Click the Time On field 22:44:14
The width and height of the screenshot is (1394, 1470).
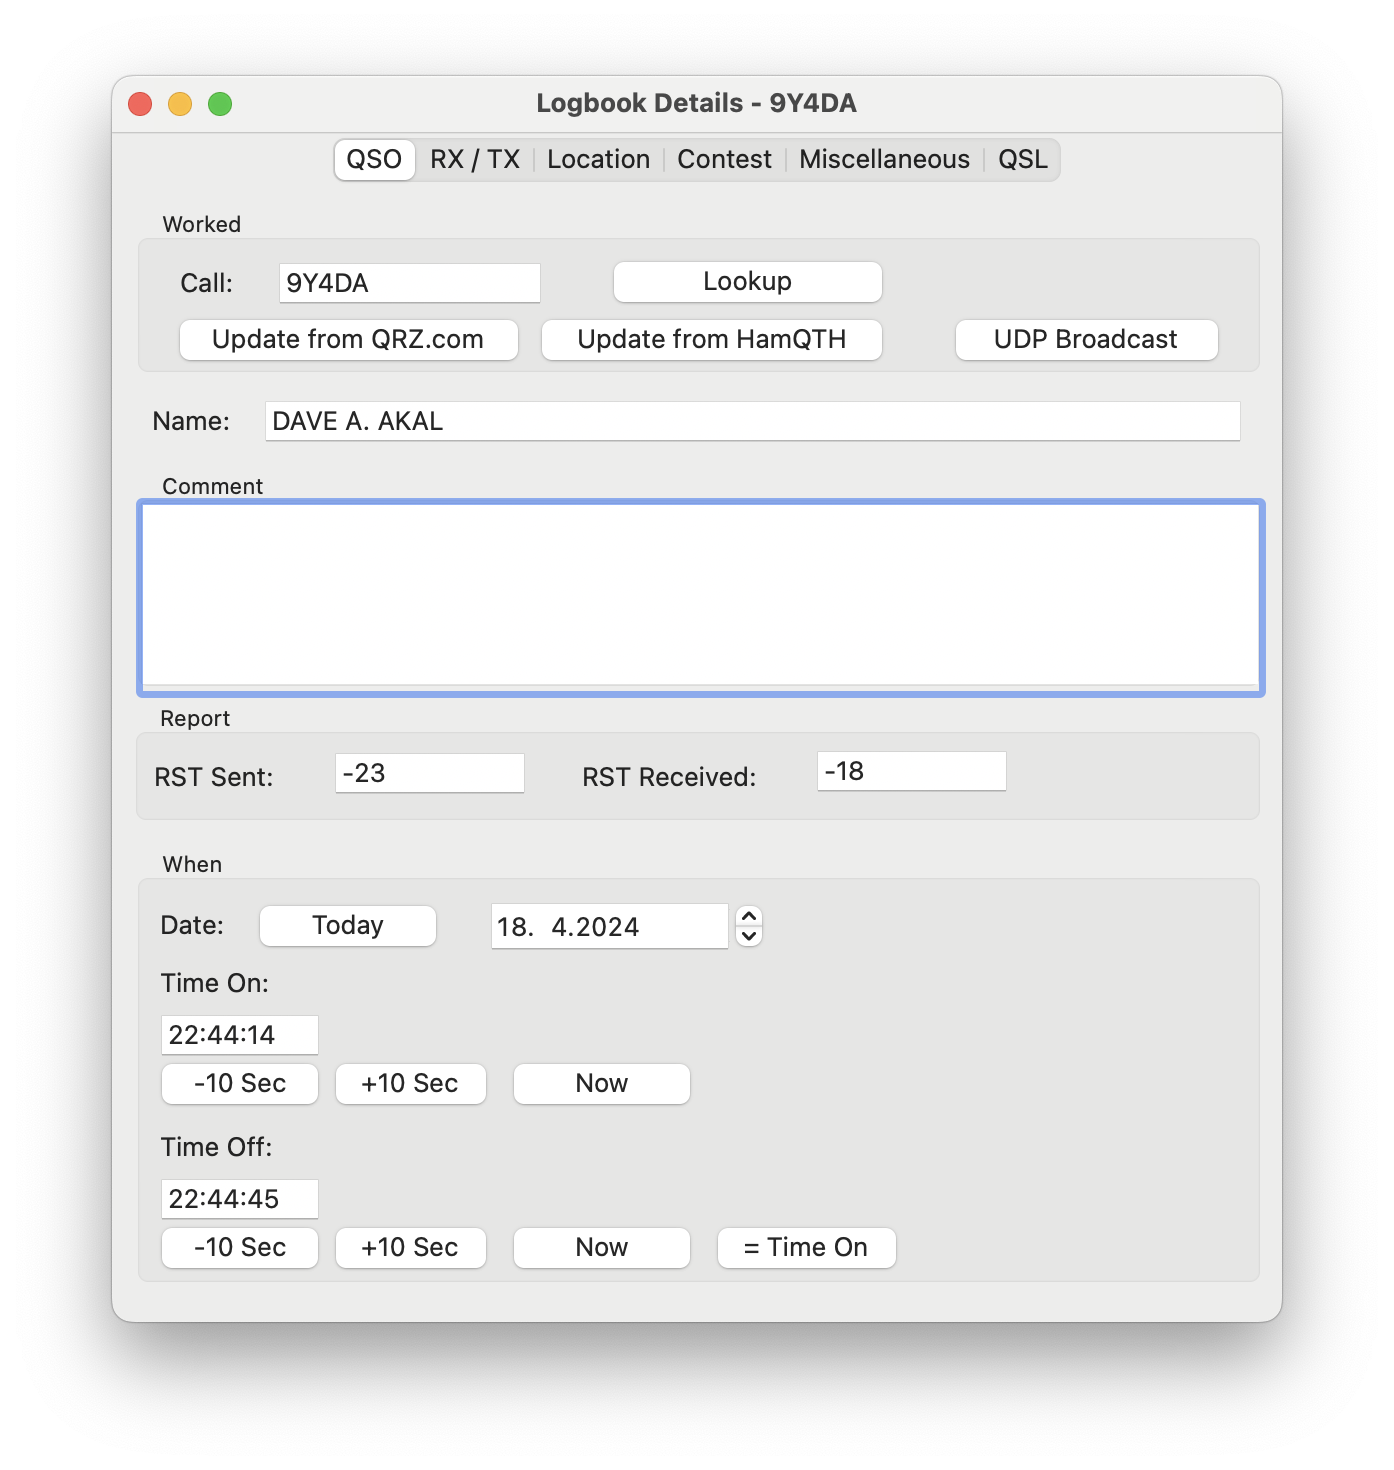tap(239, 1035)
